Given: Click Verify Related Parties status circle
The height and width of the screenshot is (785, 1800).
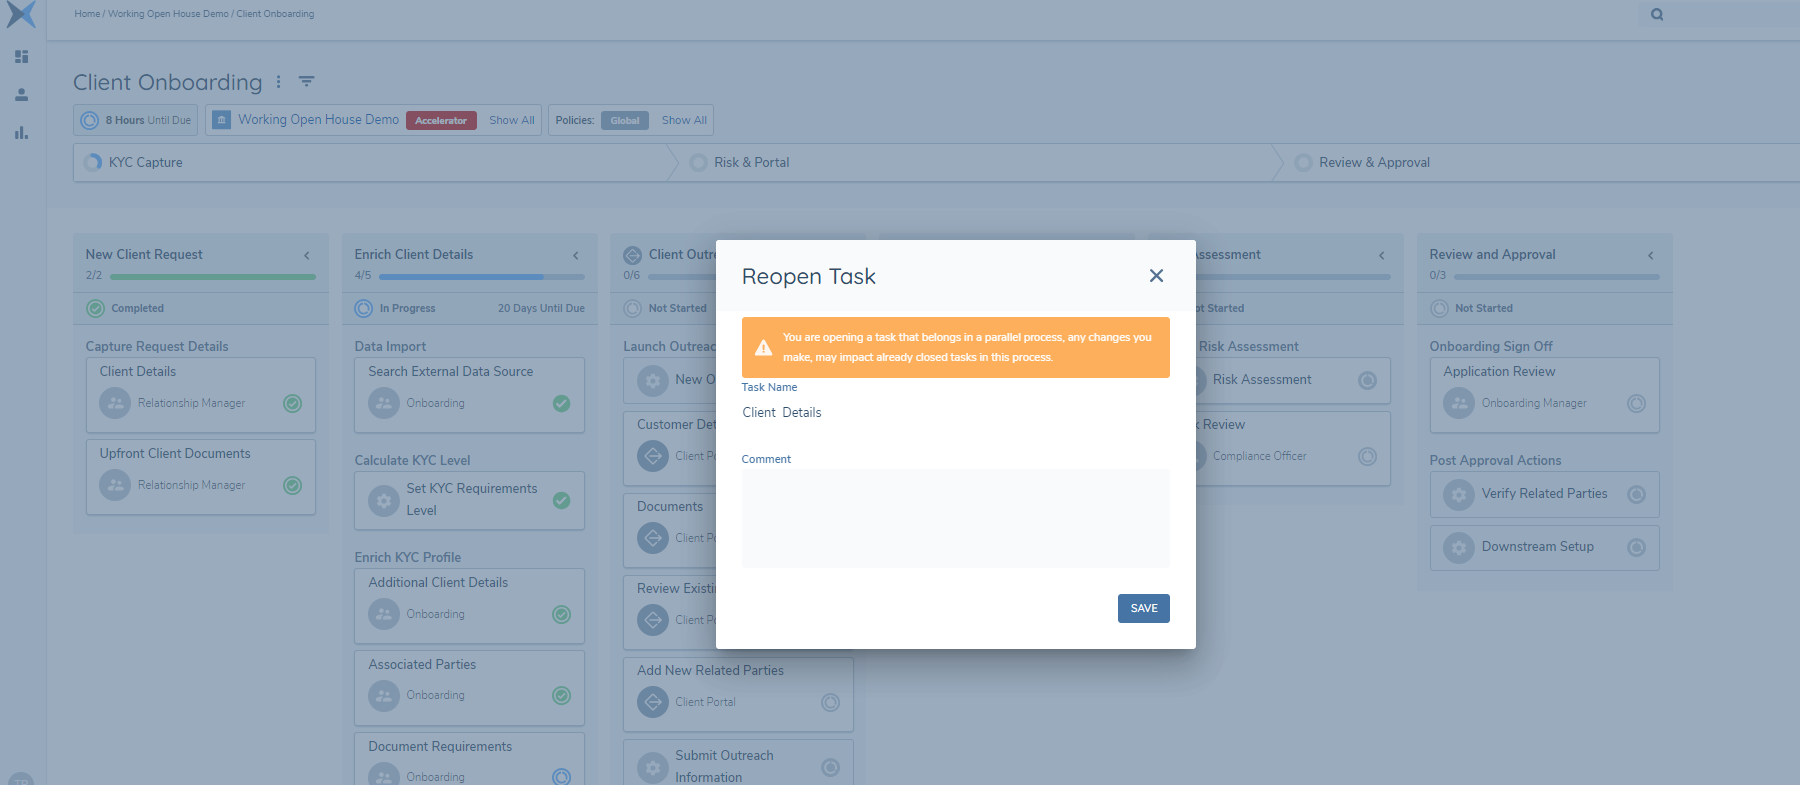Looking at the screenshot, I should coord(1637,494).
